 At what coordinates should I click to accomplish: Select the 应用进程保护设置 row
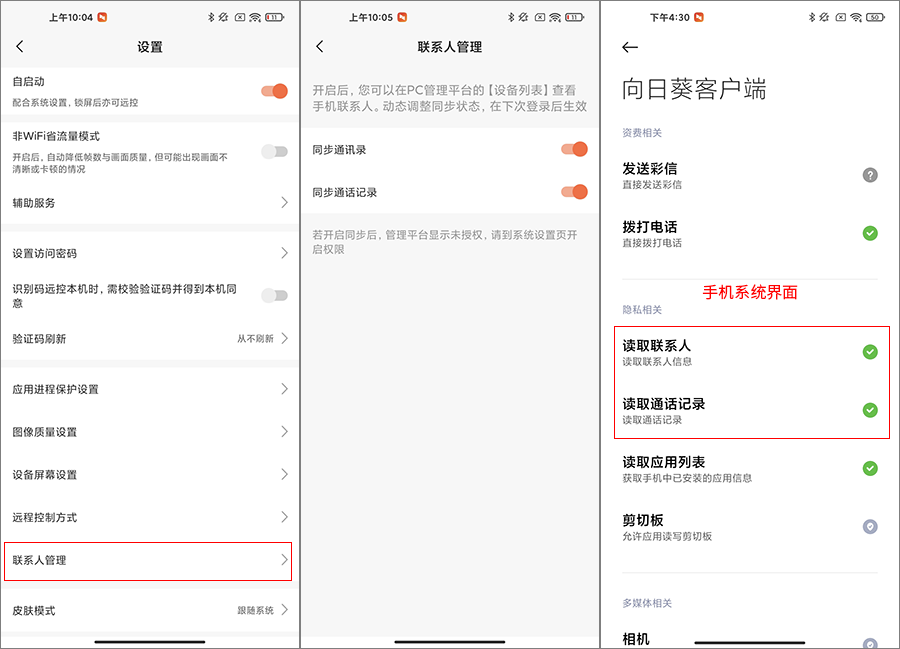click(150, 389)
